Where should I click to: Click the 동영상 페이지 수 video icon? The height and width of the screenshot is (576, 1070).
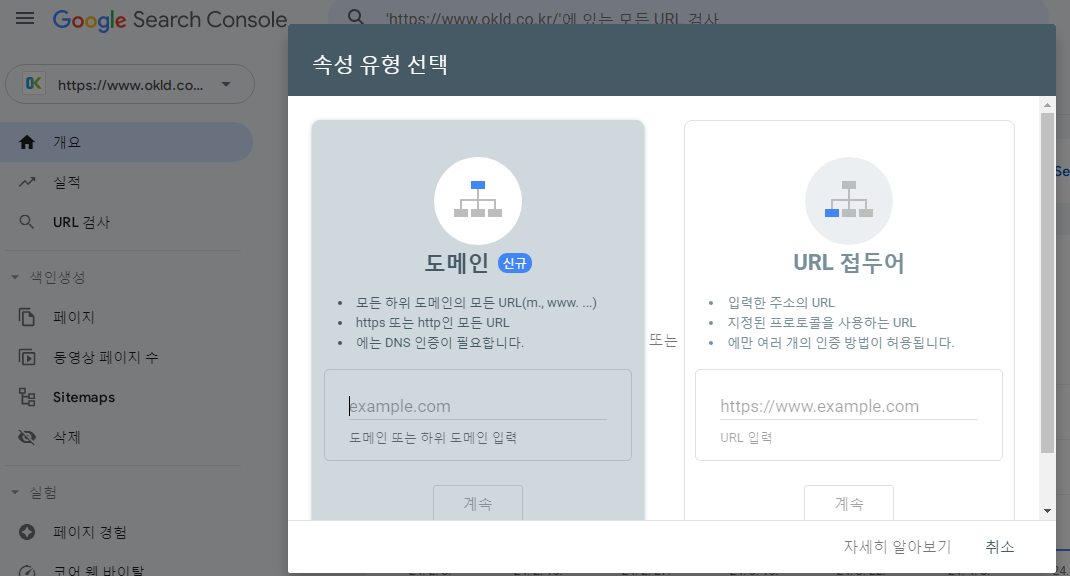point(27,357)
